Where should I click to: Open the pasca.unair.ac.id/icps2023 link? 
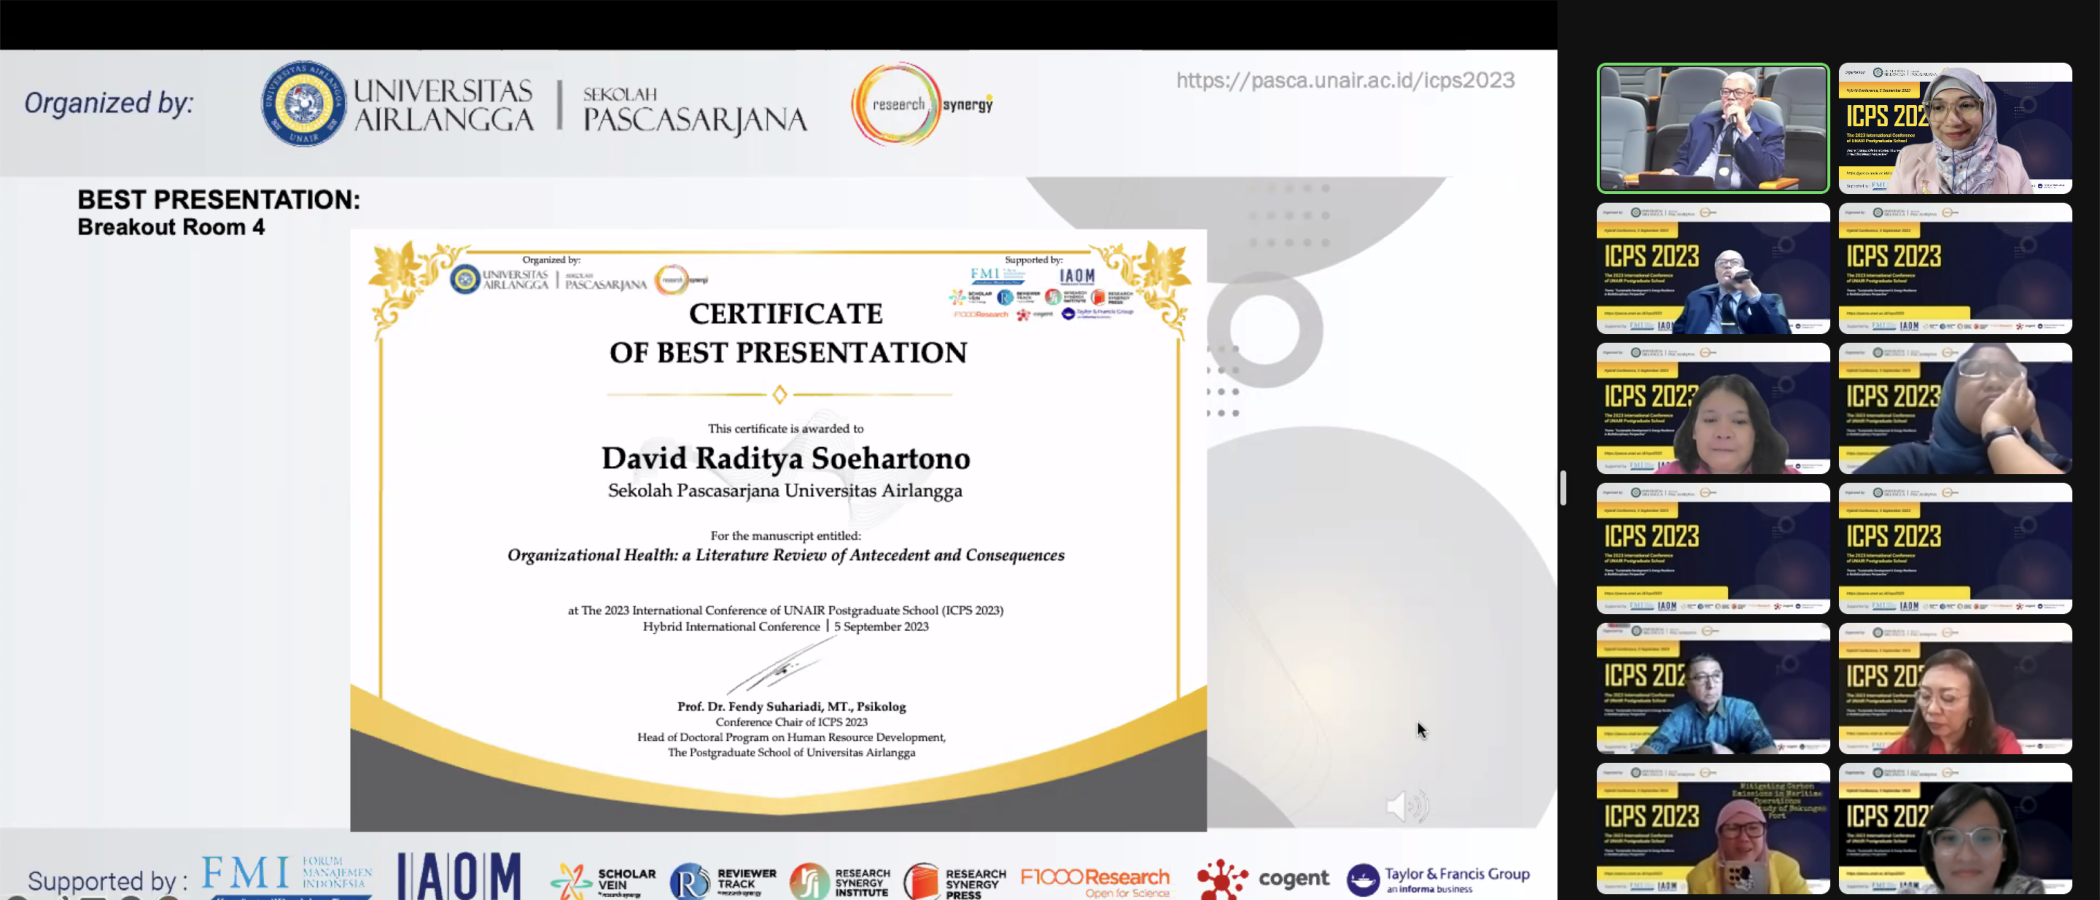pos(1345,81)
